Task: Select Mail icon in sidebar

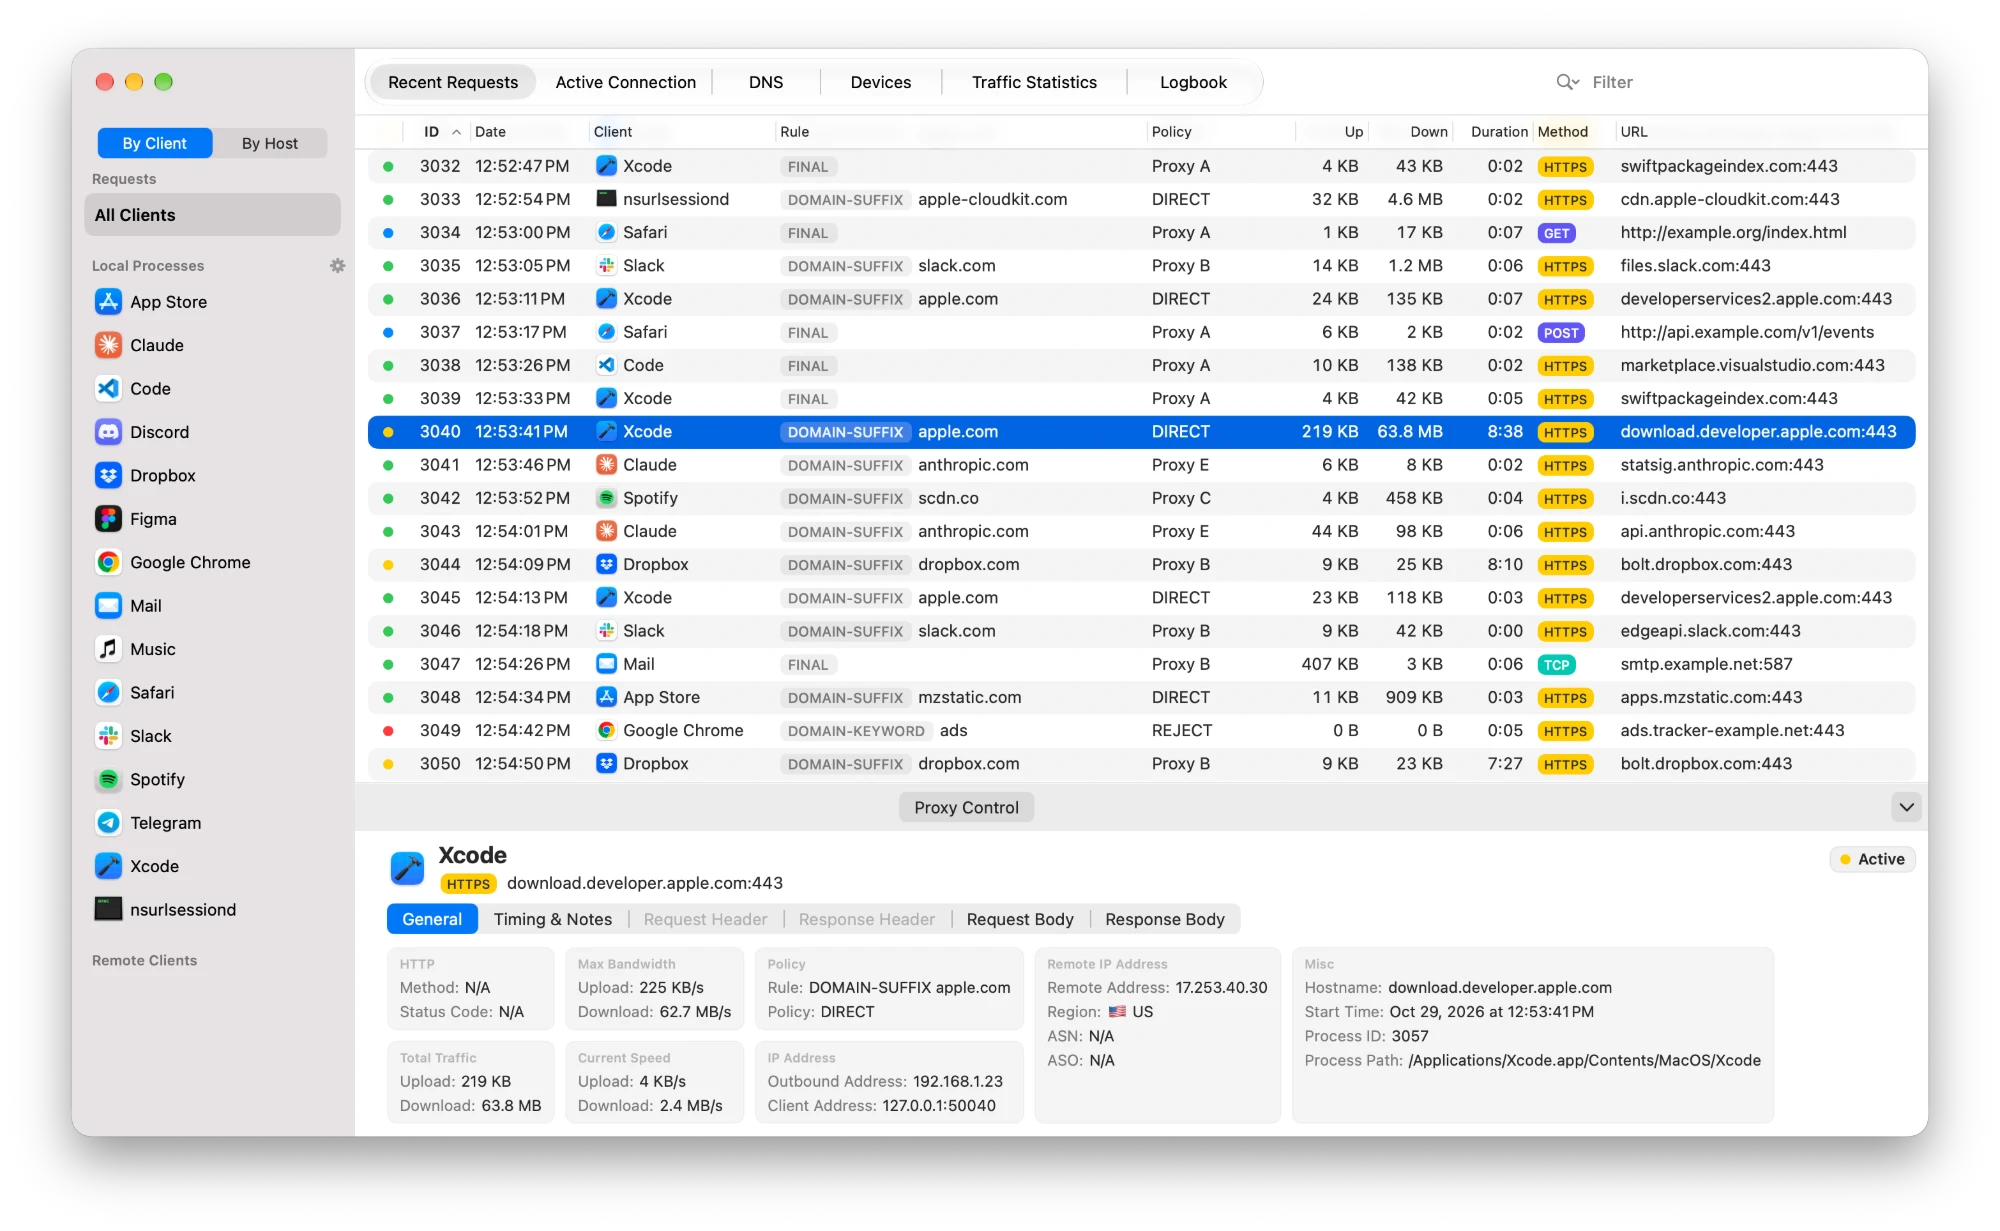Action: [108, 606]
